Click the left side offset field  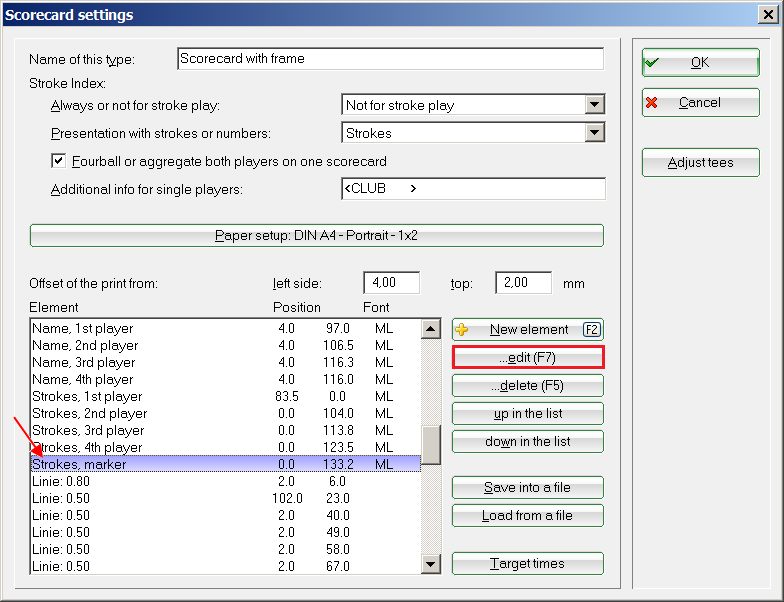pyautogui.click(x=391, y=283)
